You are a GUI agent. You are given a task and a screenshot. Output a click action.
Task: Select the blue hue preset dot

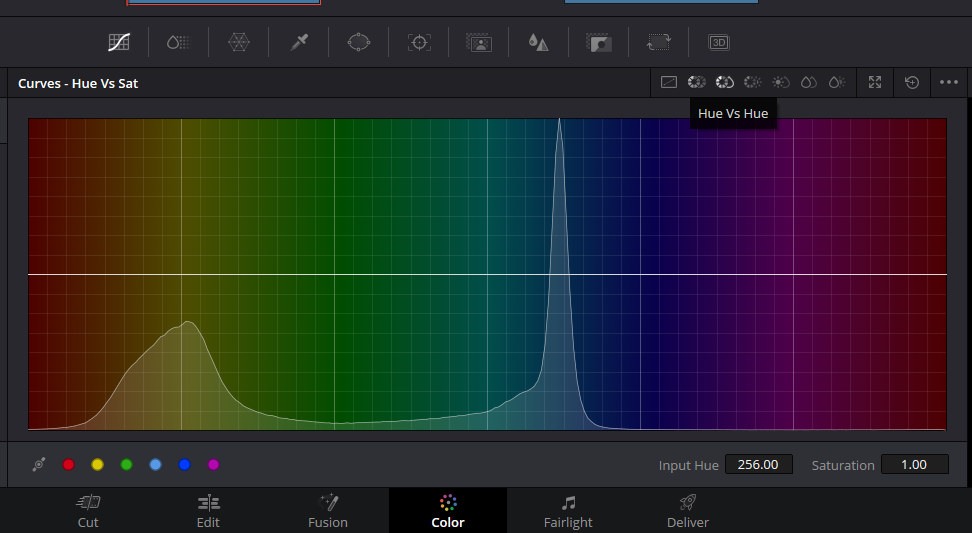point(184,464)
